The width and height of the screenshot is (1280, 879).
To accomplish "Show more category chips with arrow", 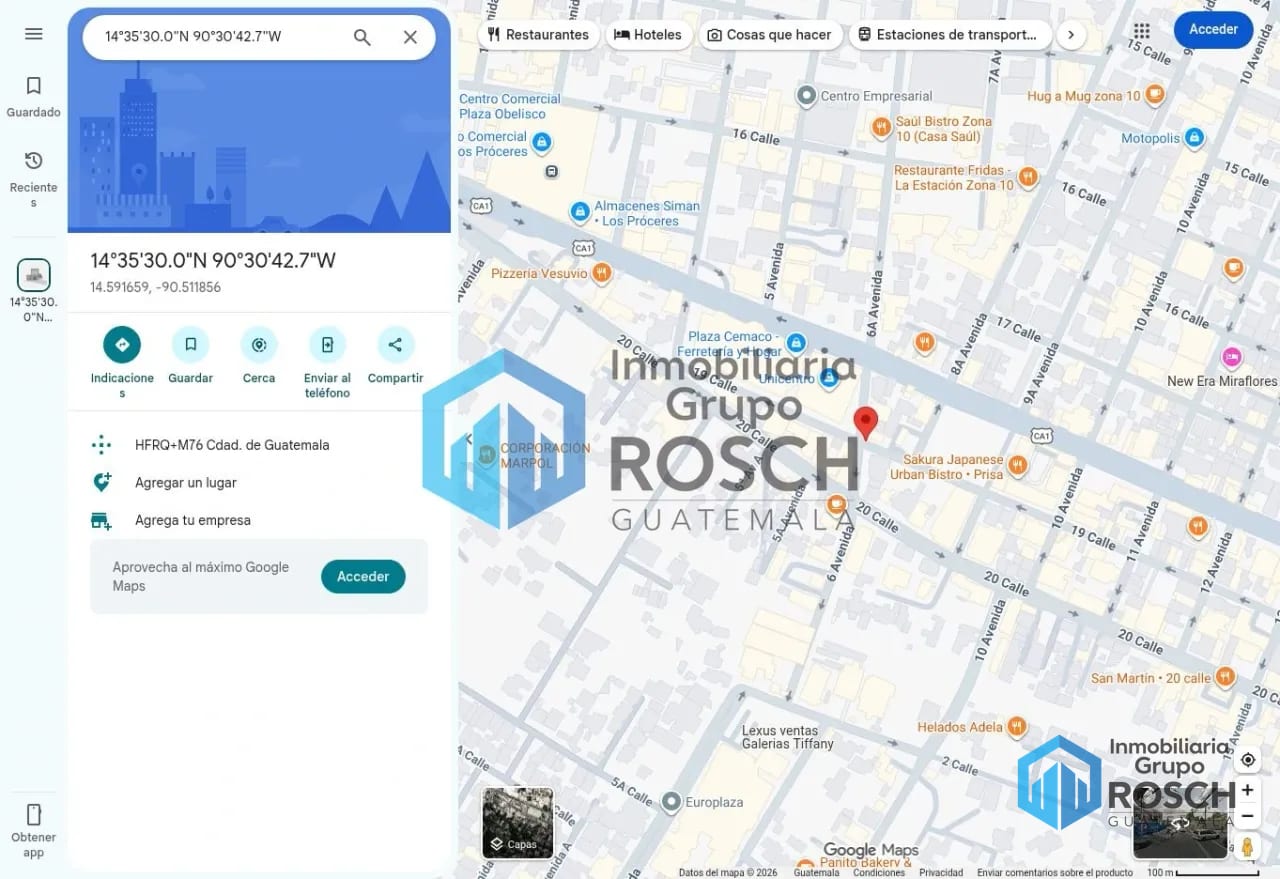I will (x=1071, y=34).
